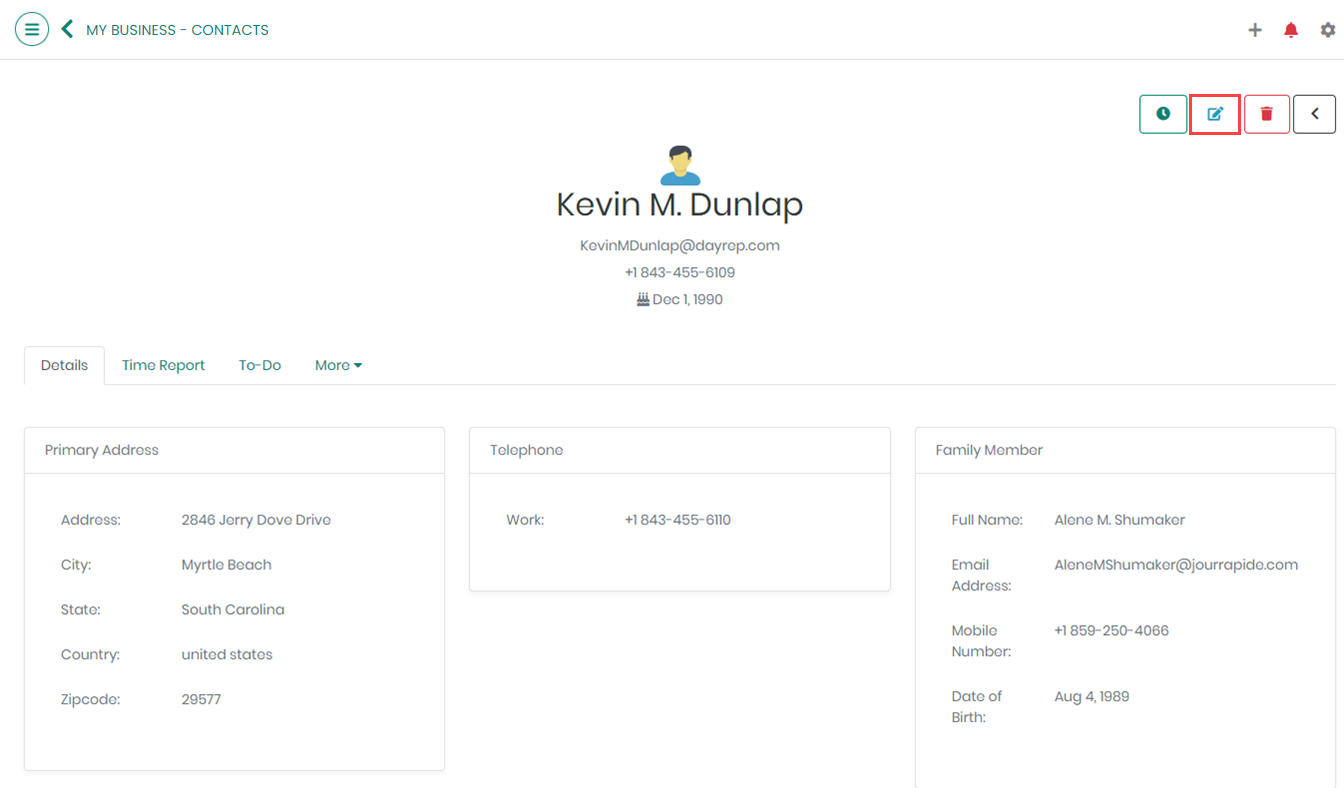Click the Telephone card header
The image size is (1344, 788).
pyautogui.click(x=680, y=451)
